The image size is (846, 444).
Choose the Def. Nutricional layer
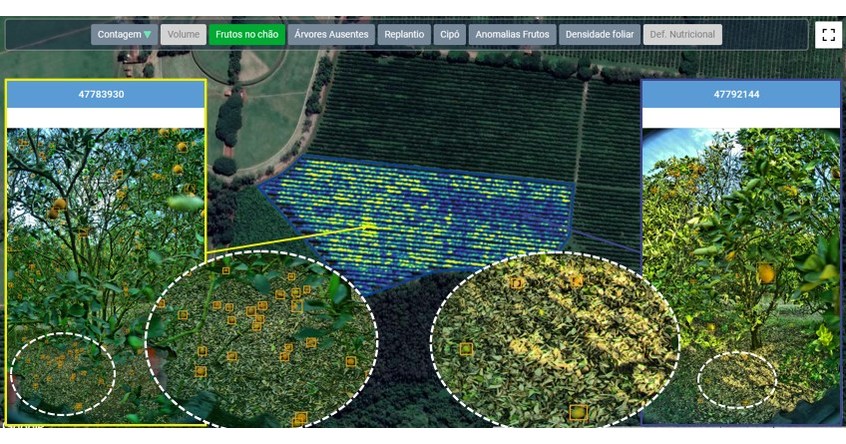pos(682,35)
